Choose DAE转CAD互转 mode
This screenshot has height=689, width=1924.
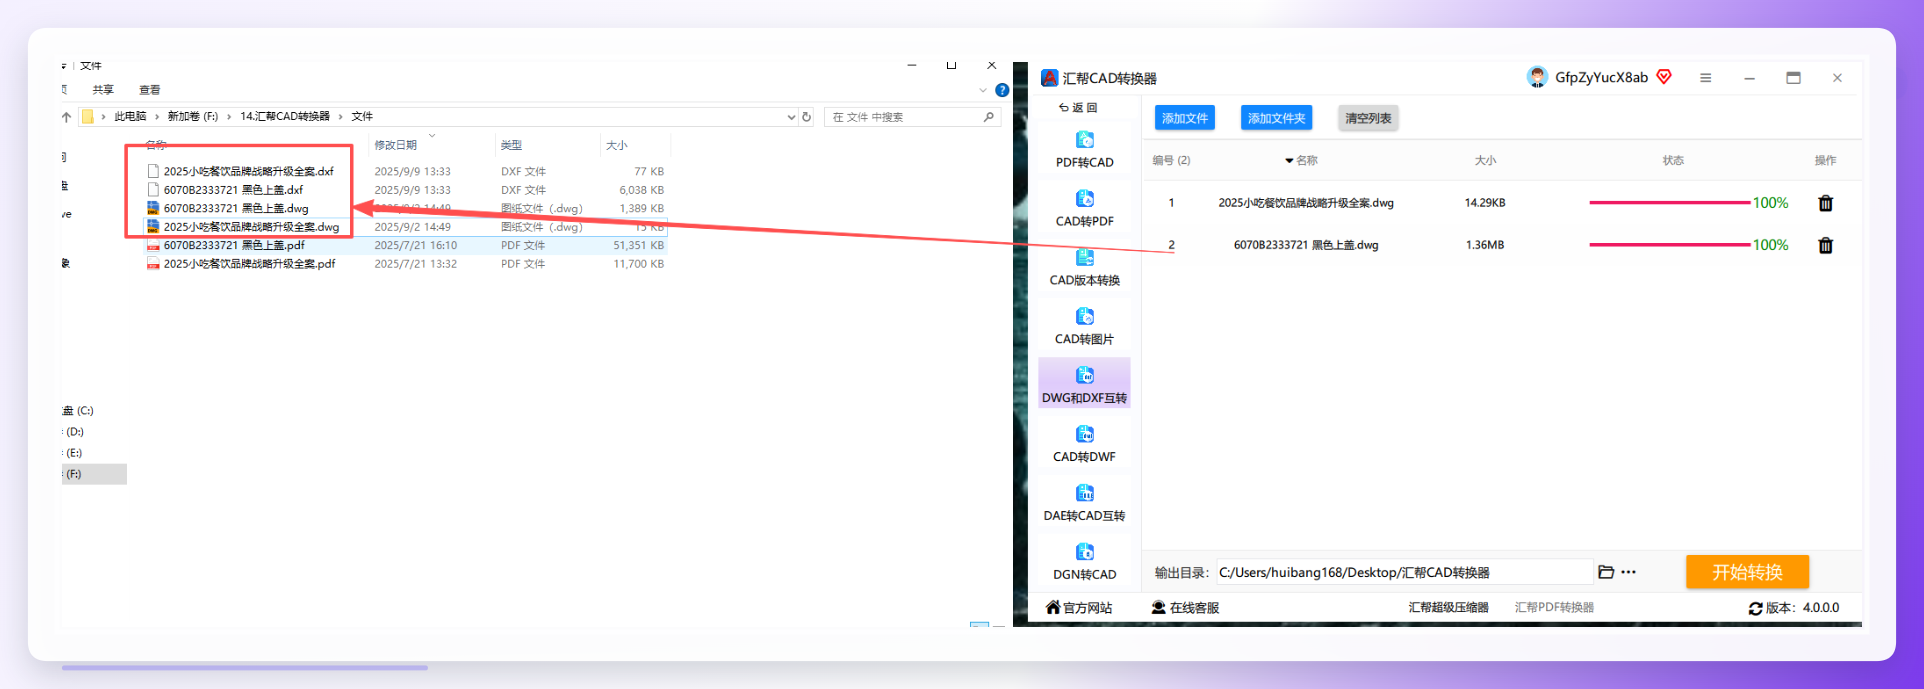pyautogui.click(x=1084, y=503)
